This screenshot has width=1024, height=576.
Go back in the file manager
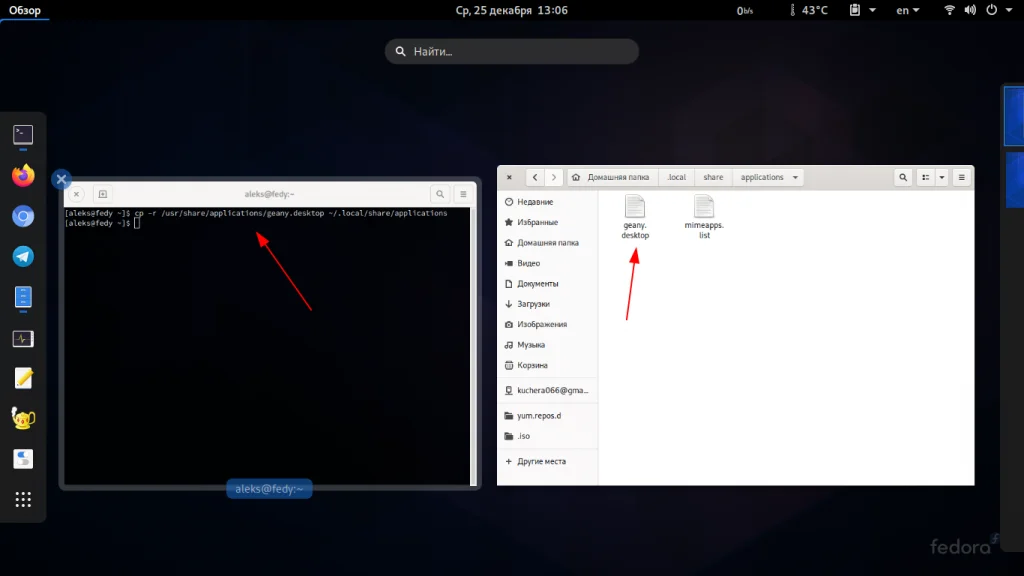click(x=535, y=177)
